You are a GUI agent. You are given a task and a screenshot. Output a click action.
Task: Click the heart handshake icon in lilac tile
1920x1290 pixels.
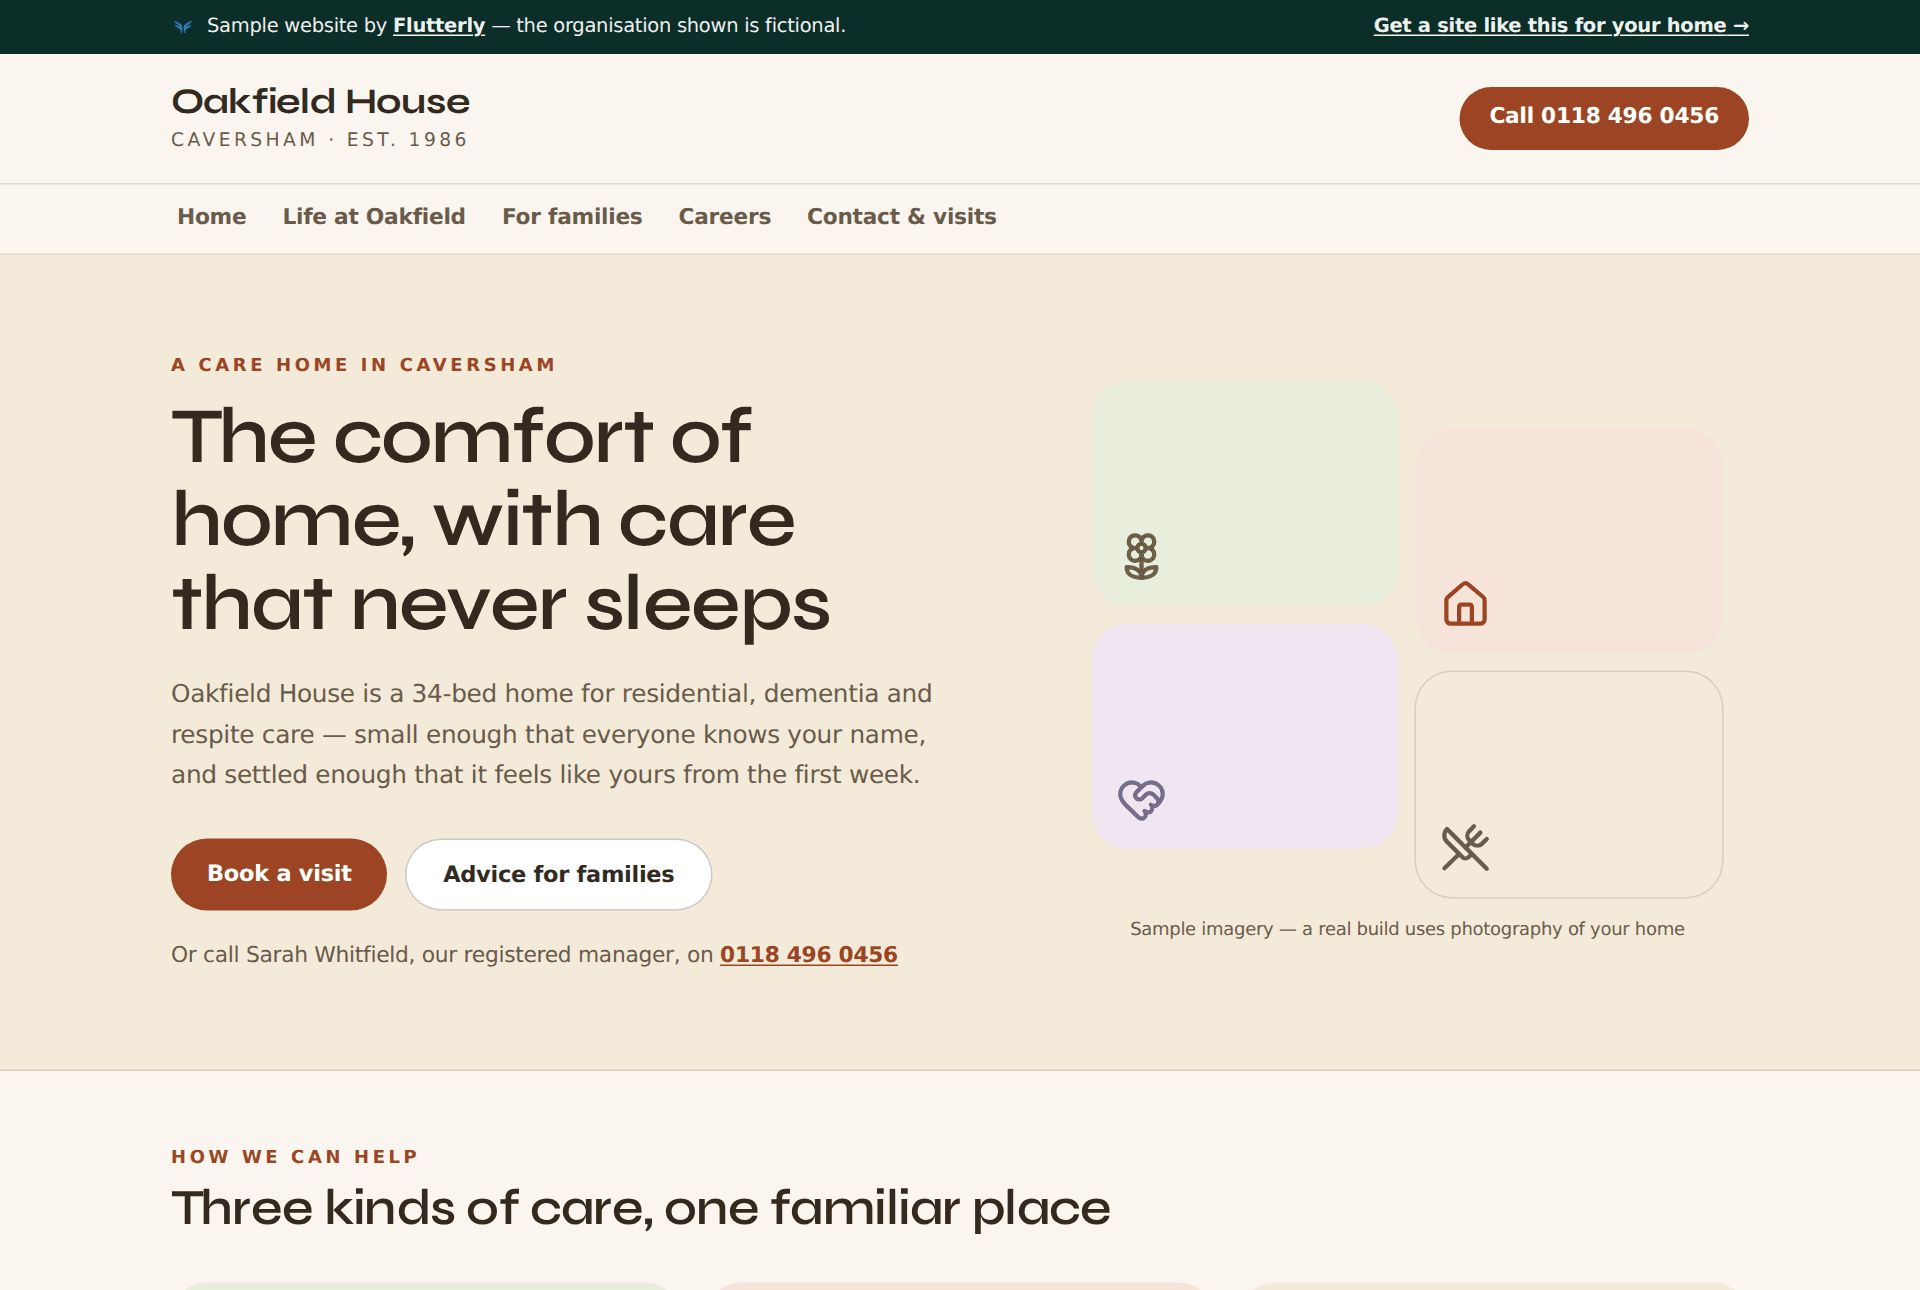click(x=1141, y=799)
